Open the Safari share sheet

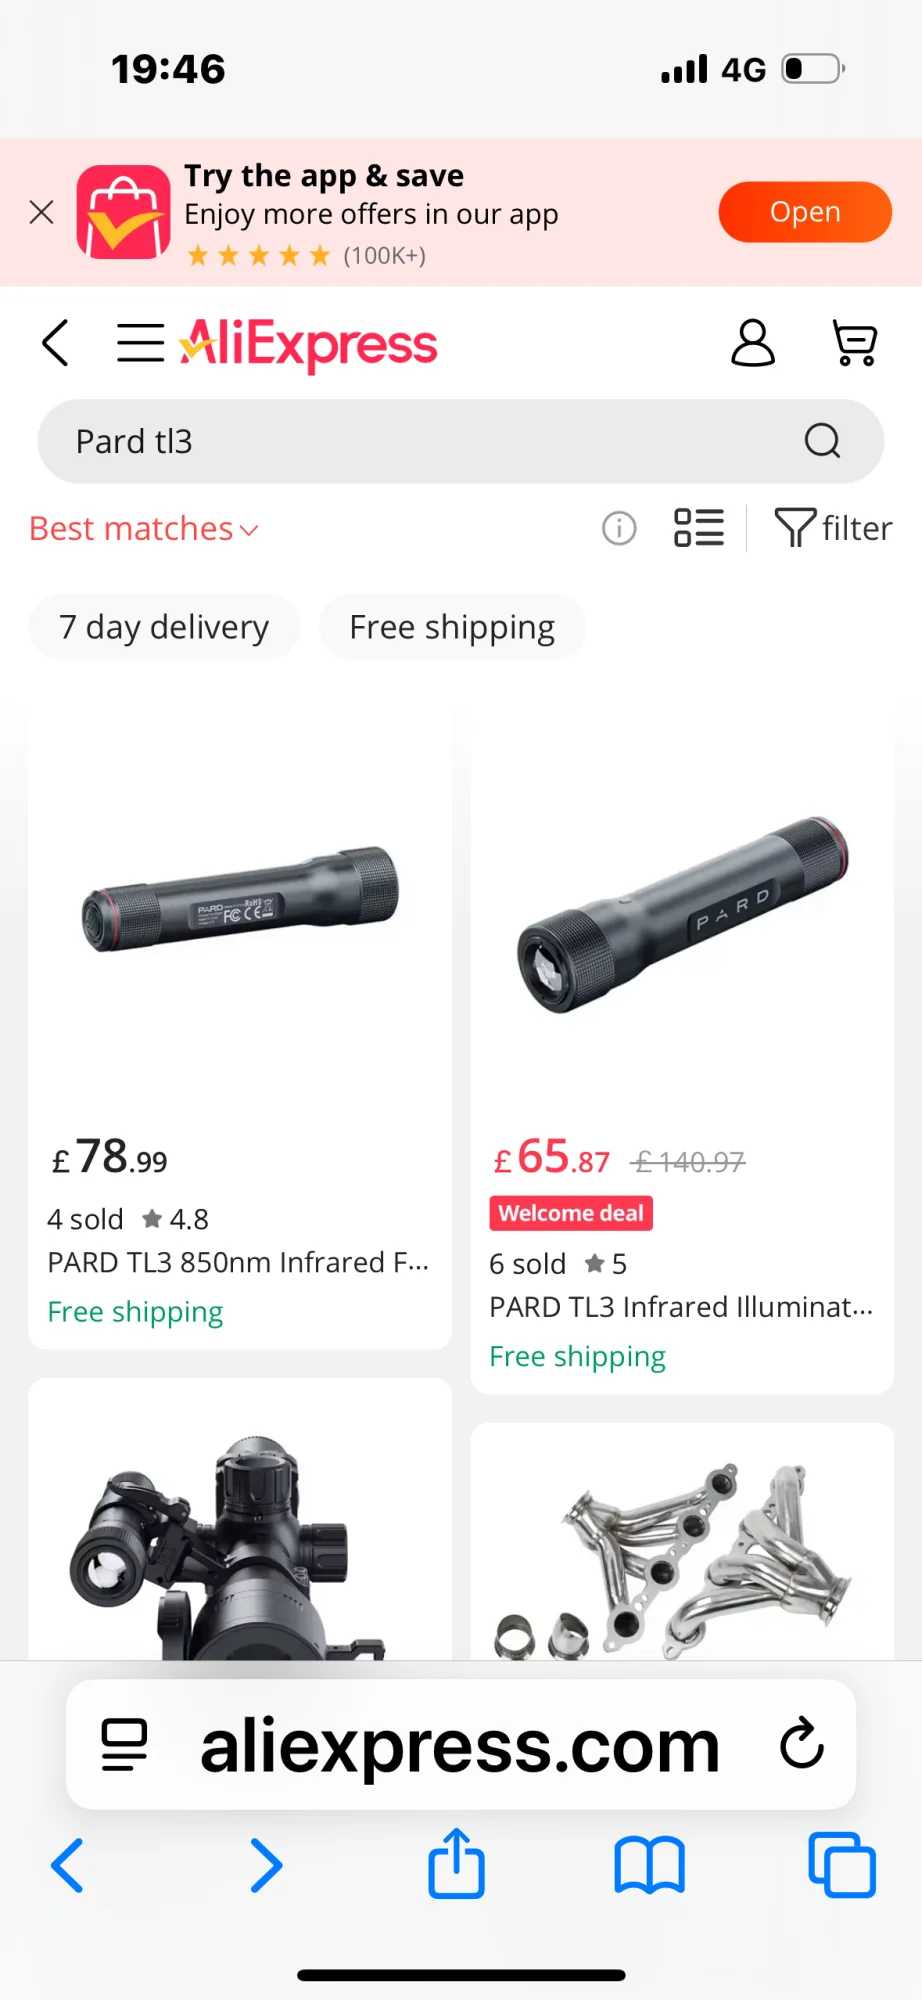coord(457,1864)
